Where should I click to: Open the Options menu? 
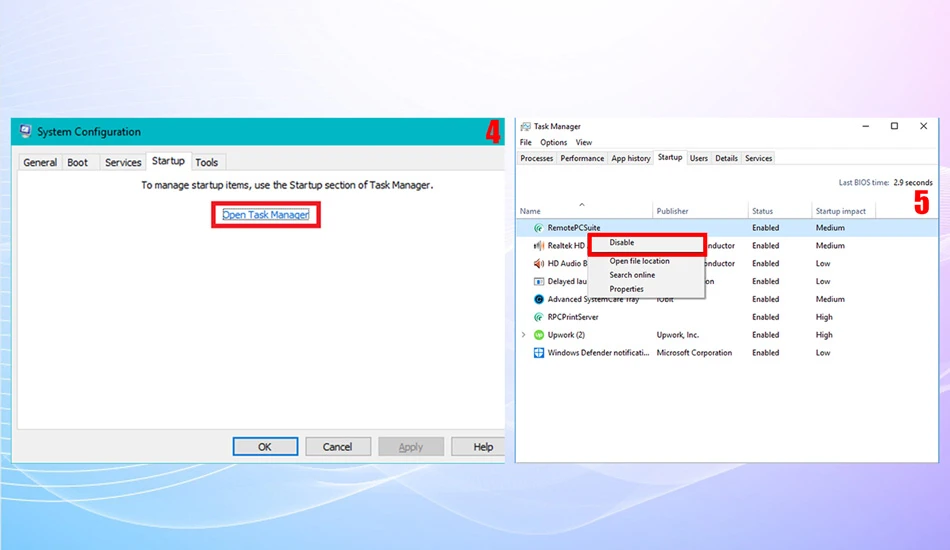553,142
